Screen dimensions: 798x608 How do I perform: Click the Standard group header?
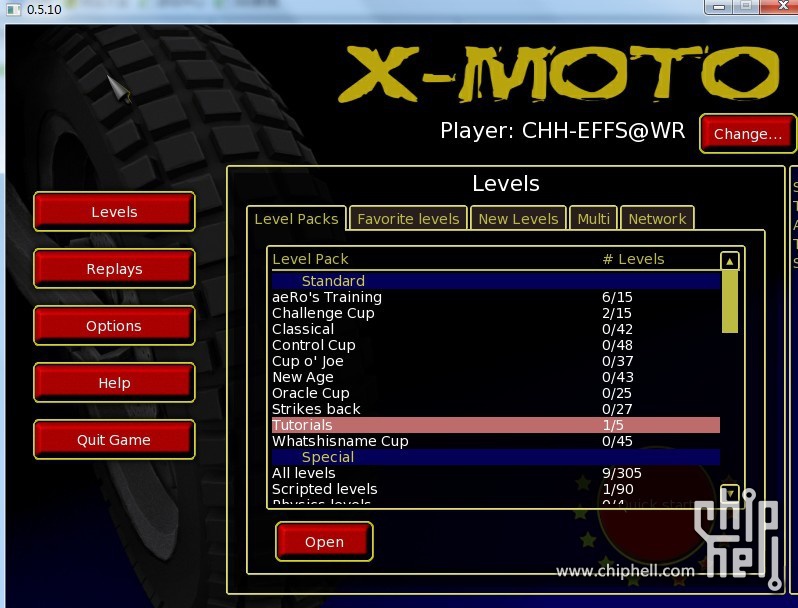496,281
